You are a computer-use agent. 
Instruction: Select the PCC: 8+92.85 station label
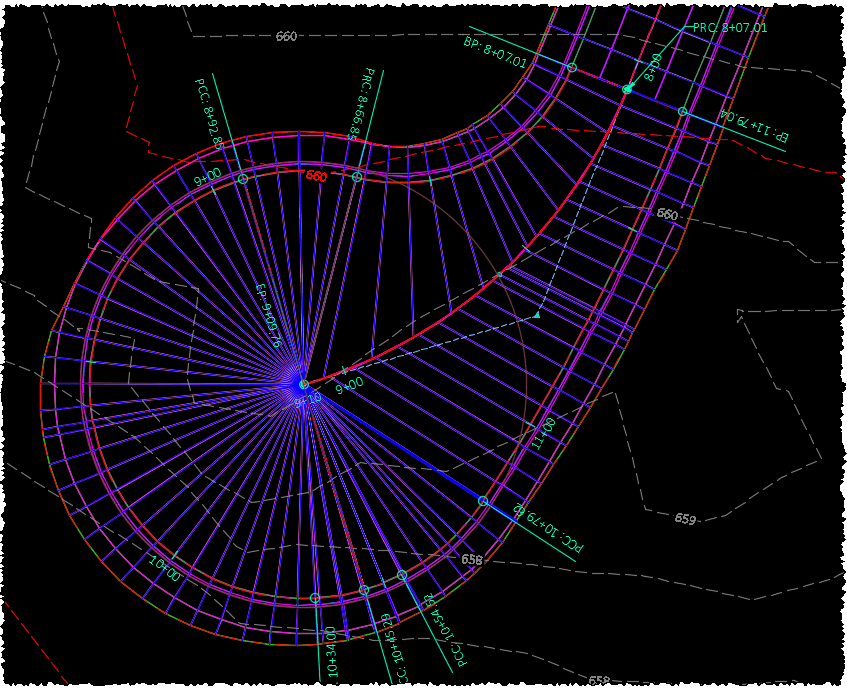click(208, 113)
